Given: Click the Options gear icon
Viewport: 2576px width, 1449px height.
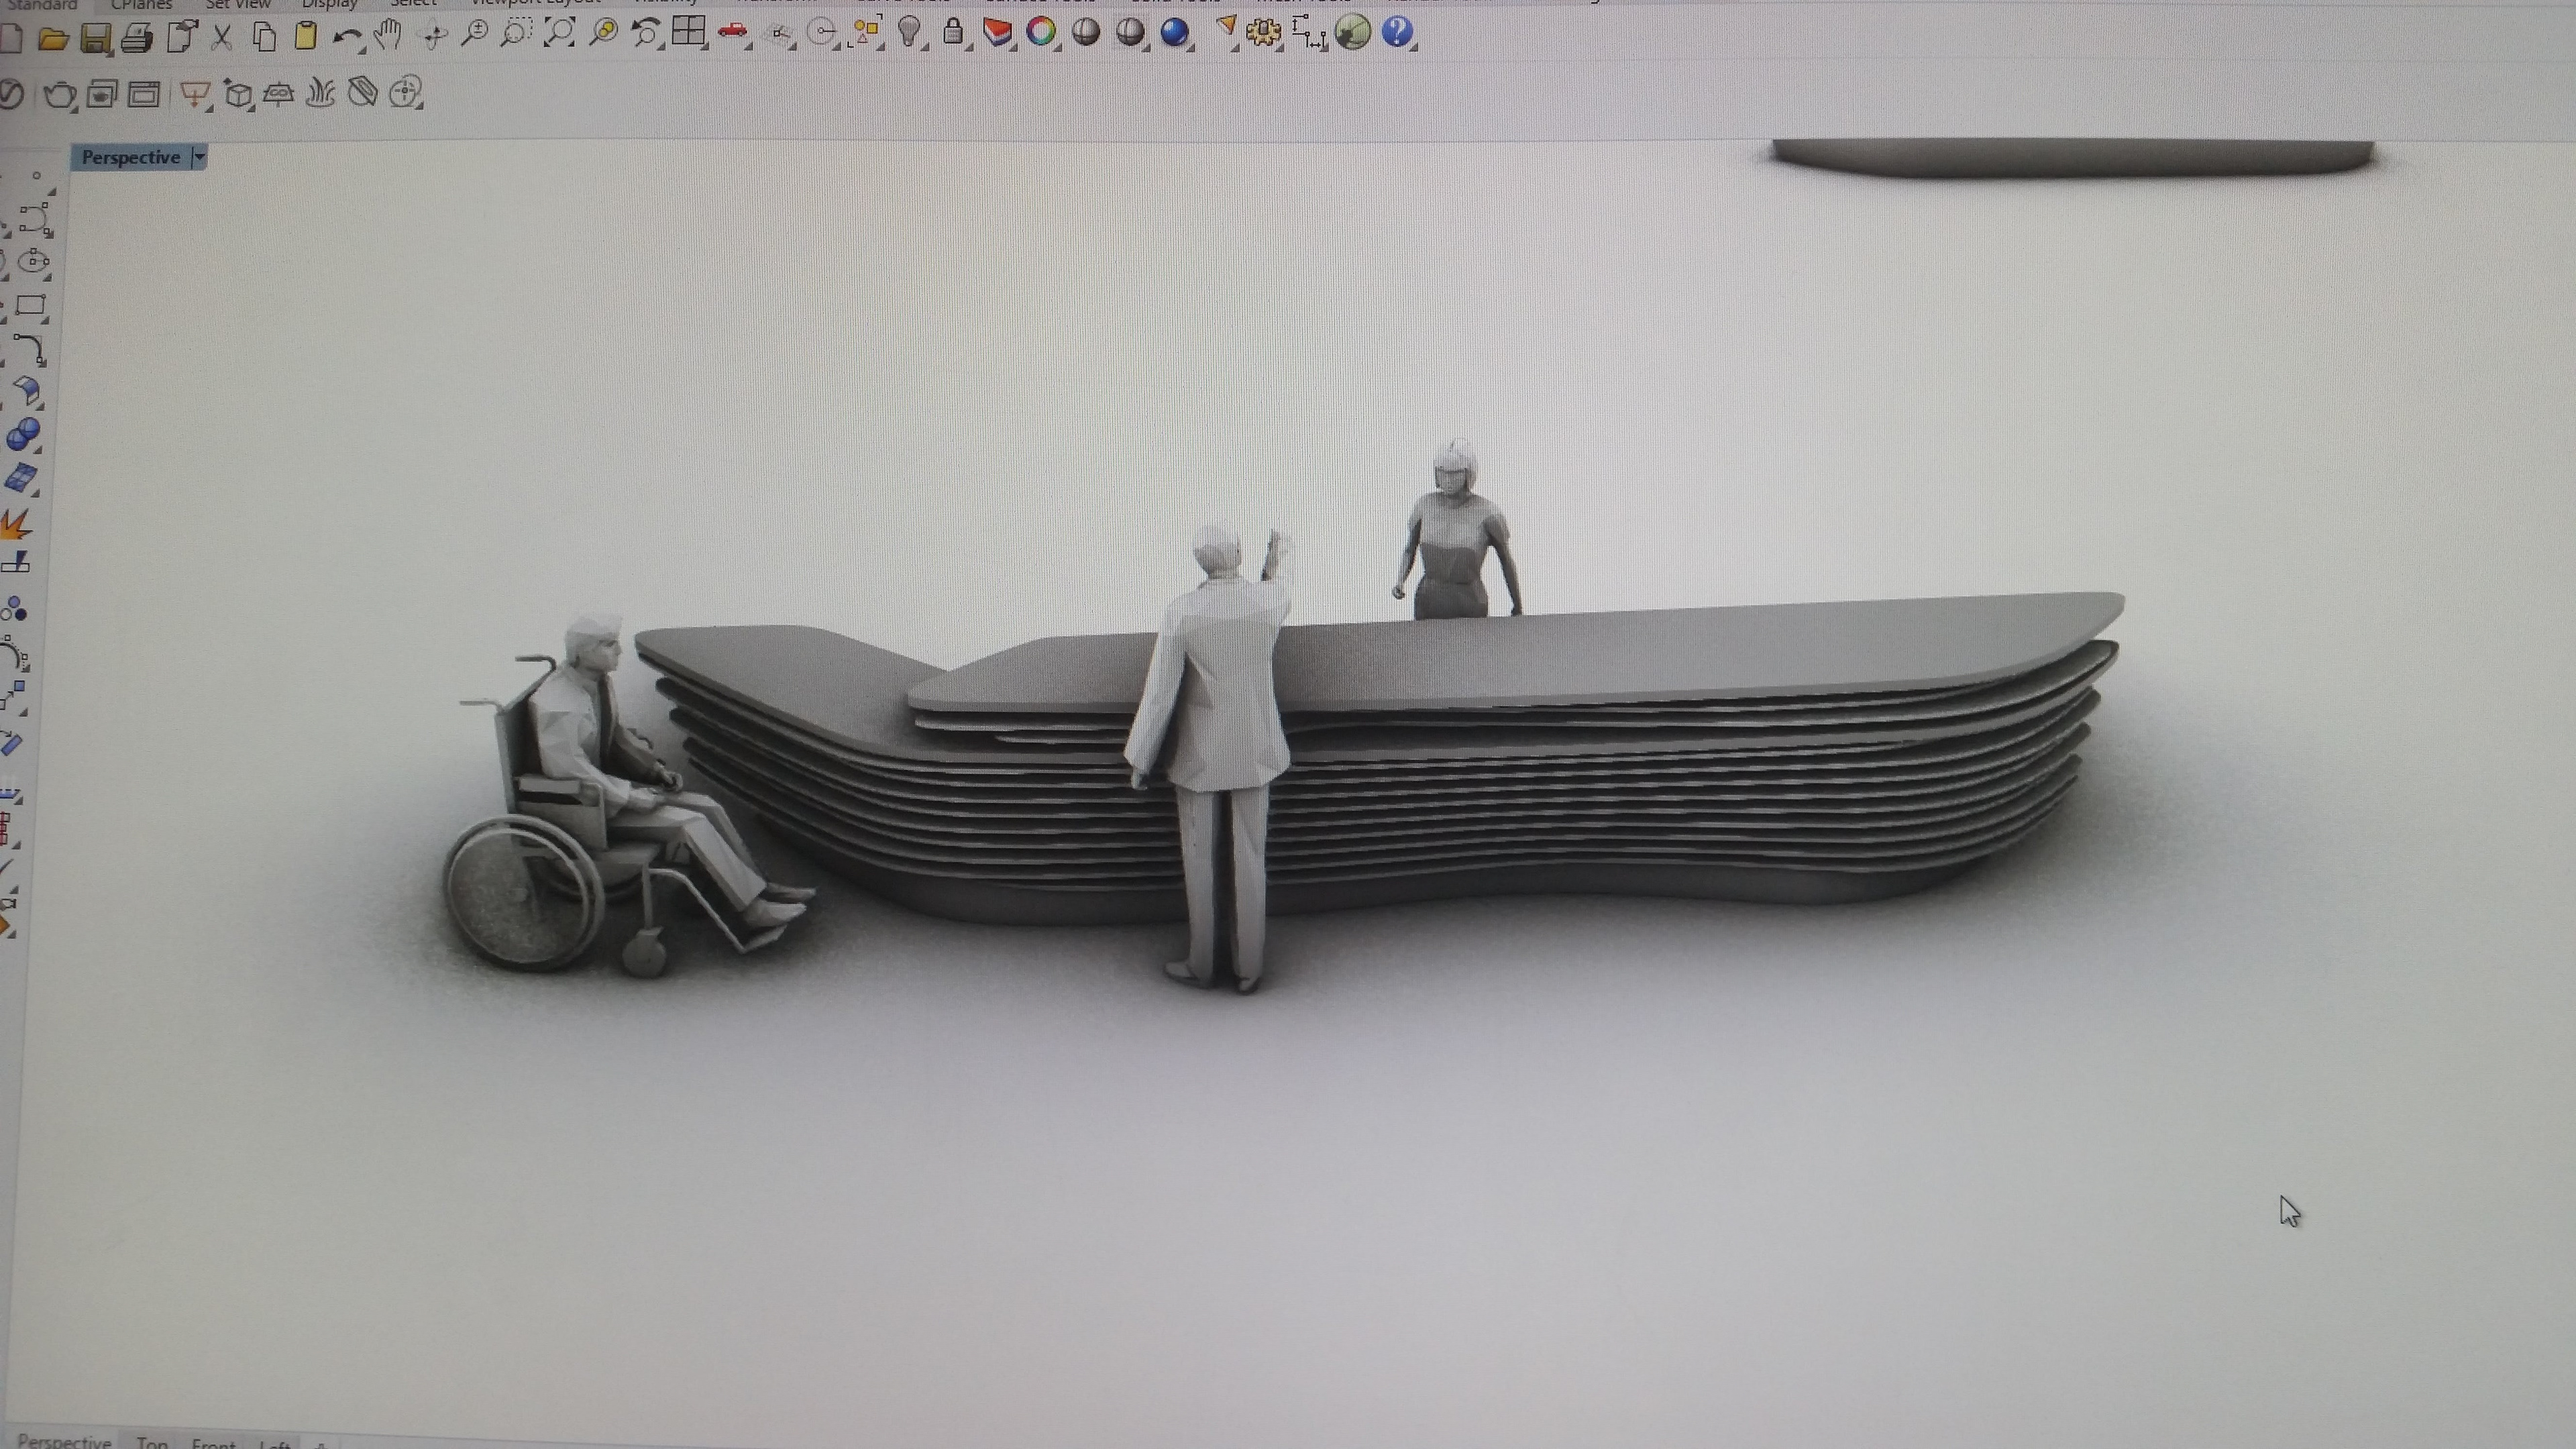Looking at the screenshot, I should pos(1263,32).
